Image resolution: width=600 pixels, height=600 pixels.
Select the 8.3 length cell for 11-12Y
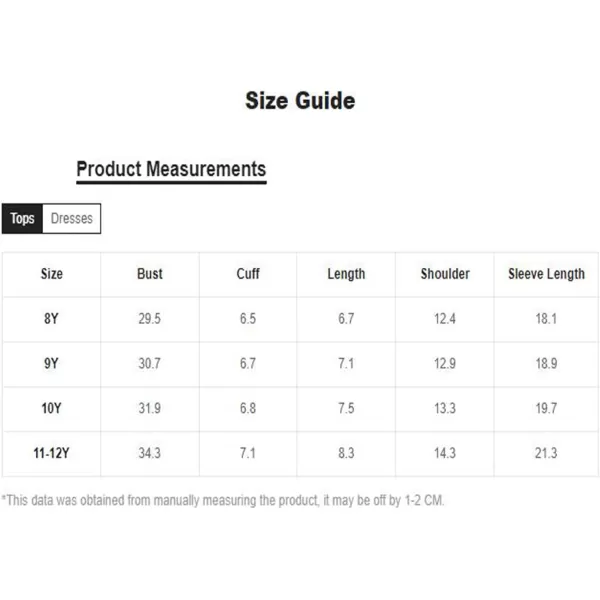[x=346, y=454]
